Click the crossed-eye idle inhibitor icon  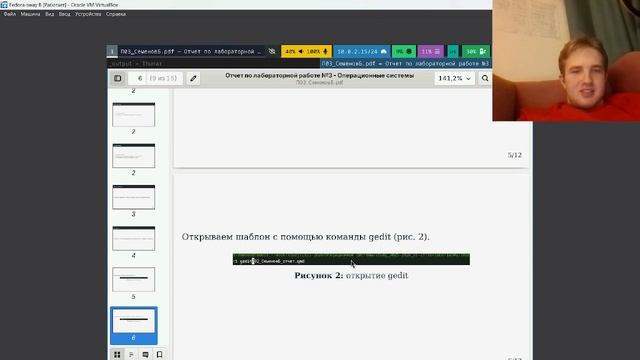(272, 51)
